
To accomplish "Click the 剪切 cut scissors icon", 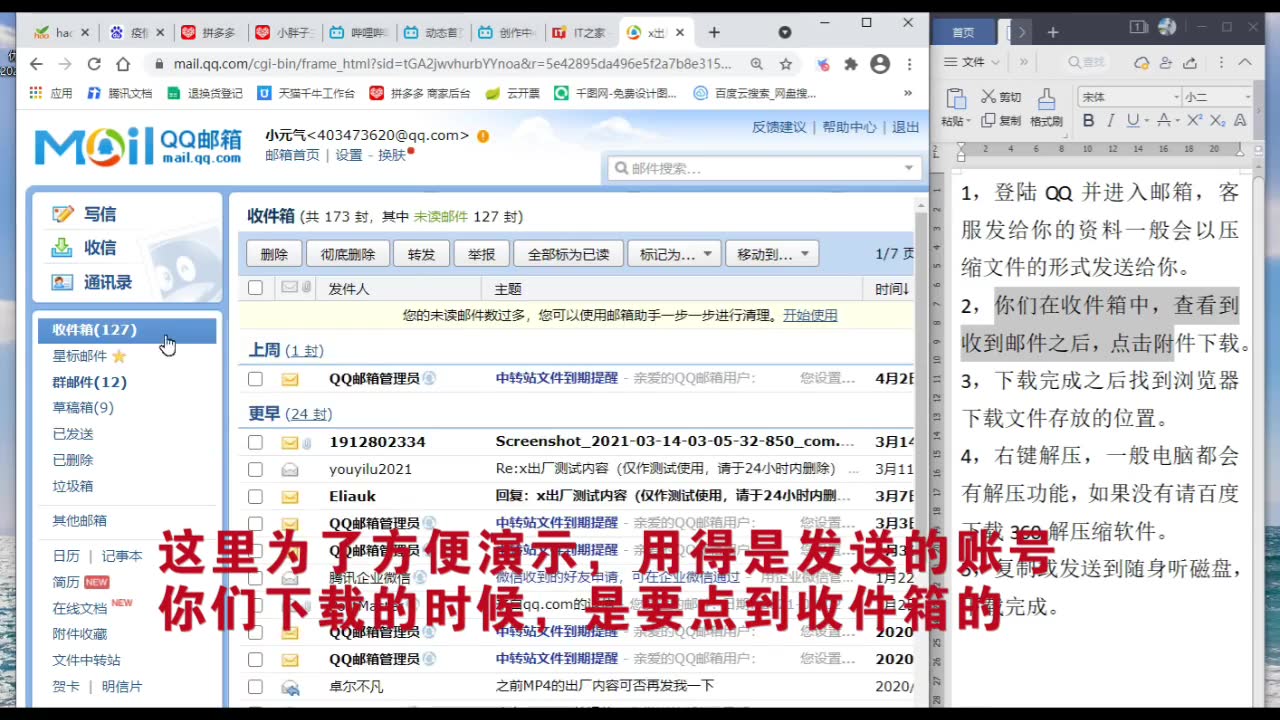I will (x=988, y=96).
